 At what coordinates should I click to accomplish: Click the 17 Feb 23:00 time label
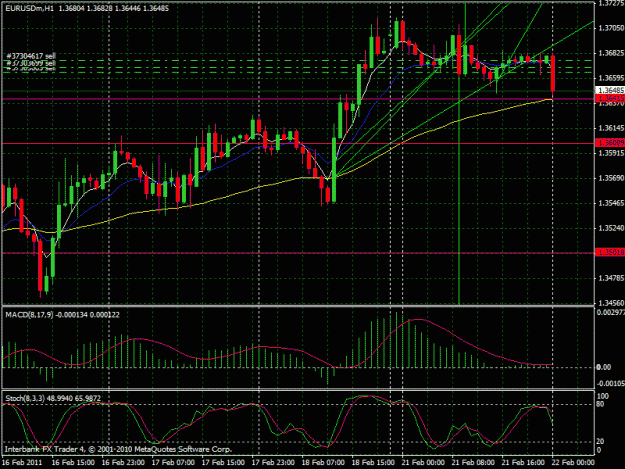273,463
